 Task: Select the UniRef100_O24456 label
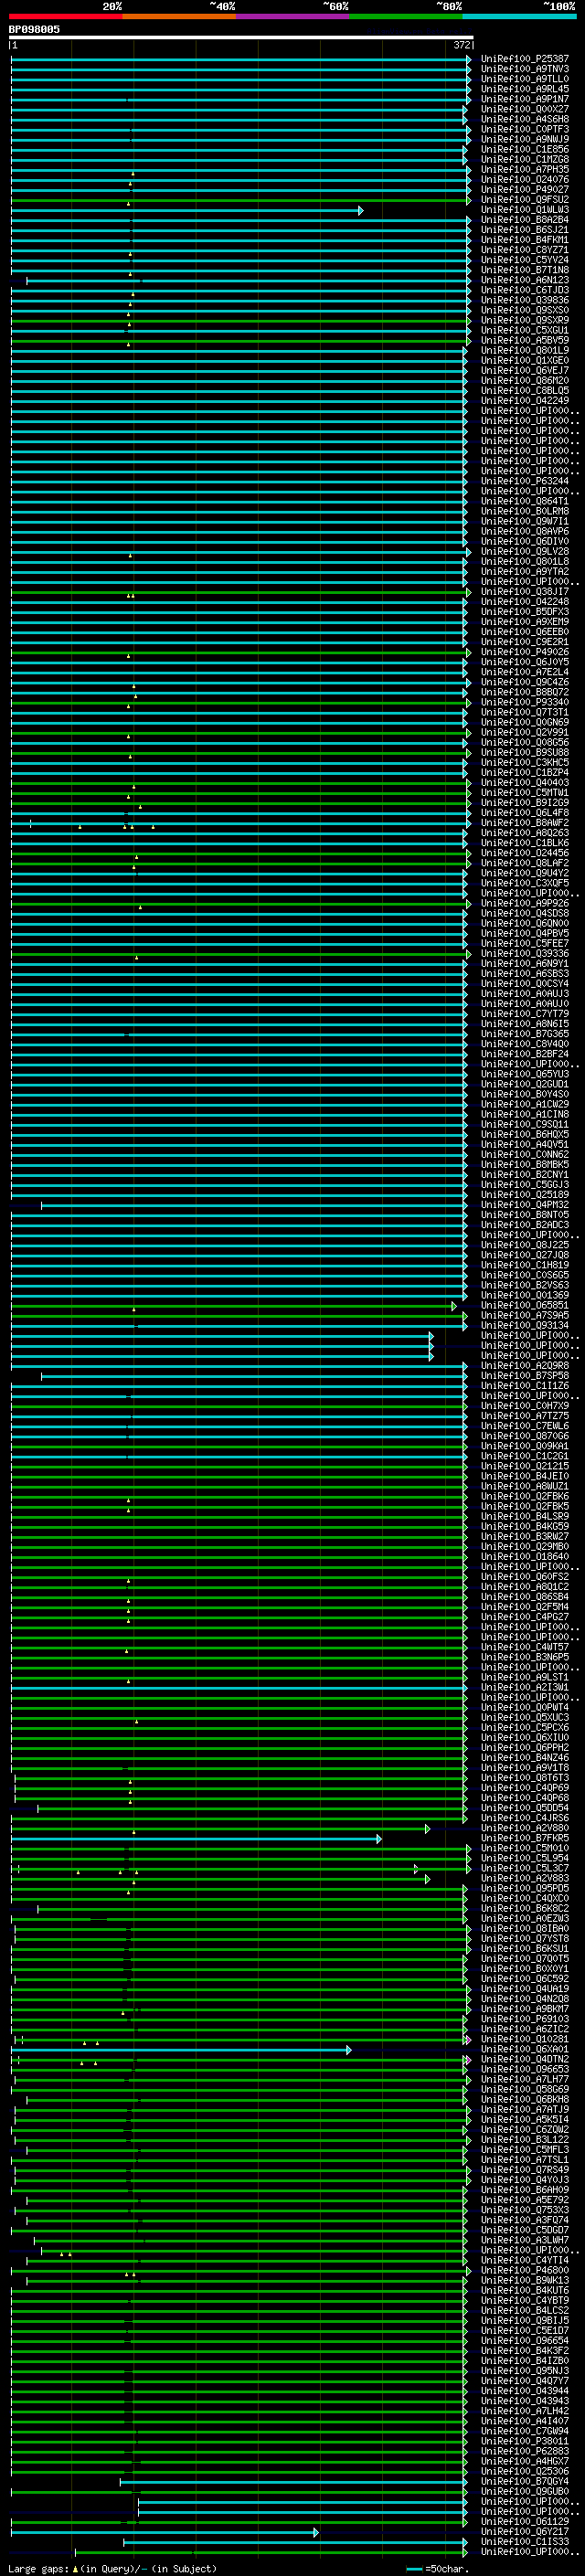tap(525, 853)
